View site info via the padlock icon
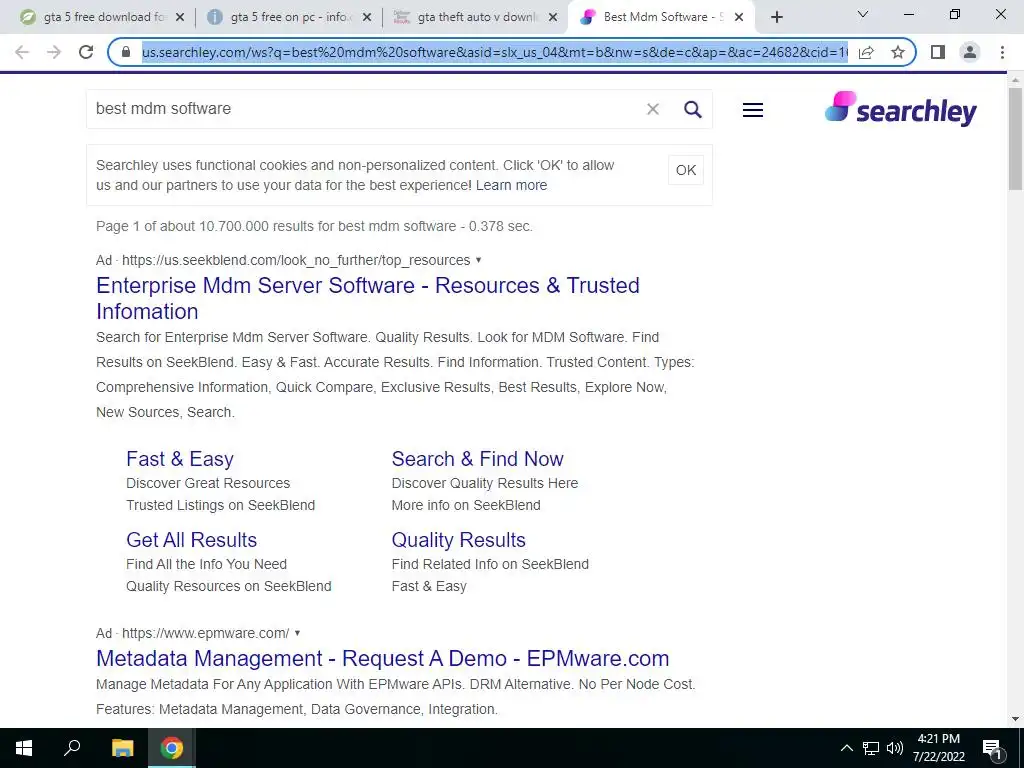 [127, 52]
